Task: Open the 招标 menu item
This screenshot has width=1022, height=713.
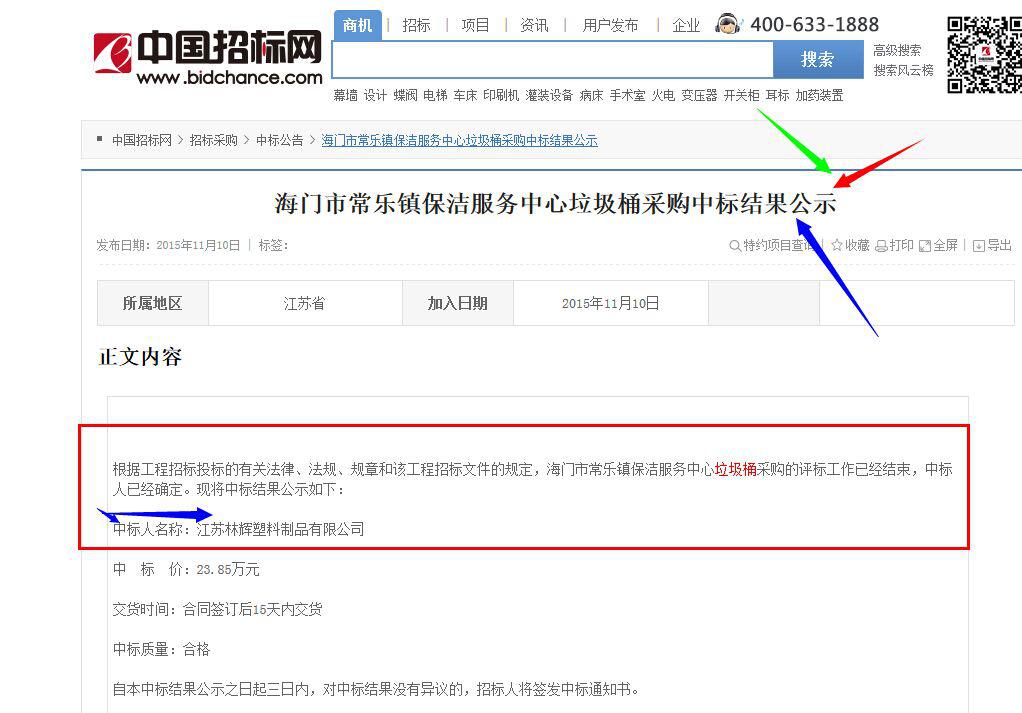Action: (416, 25)
